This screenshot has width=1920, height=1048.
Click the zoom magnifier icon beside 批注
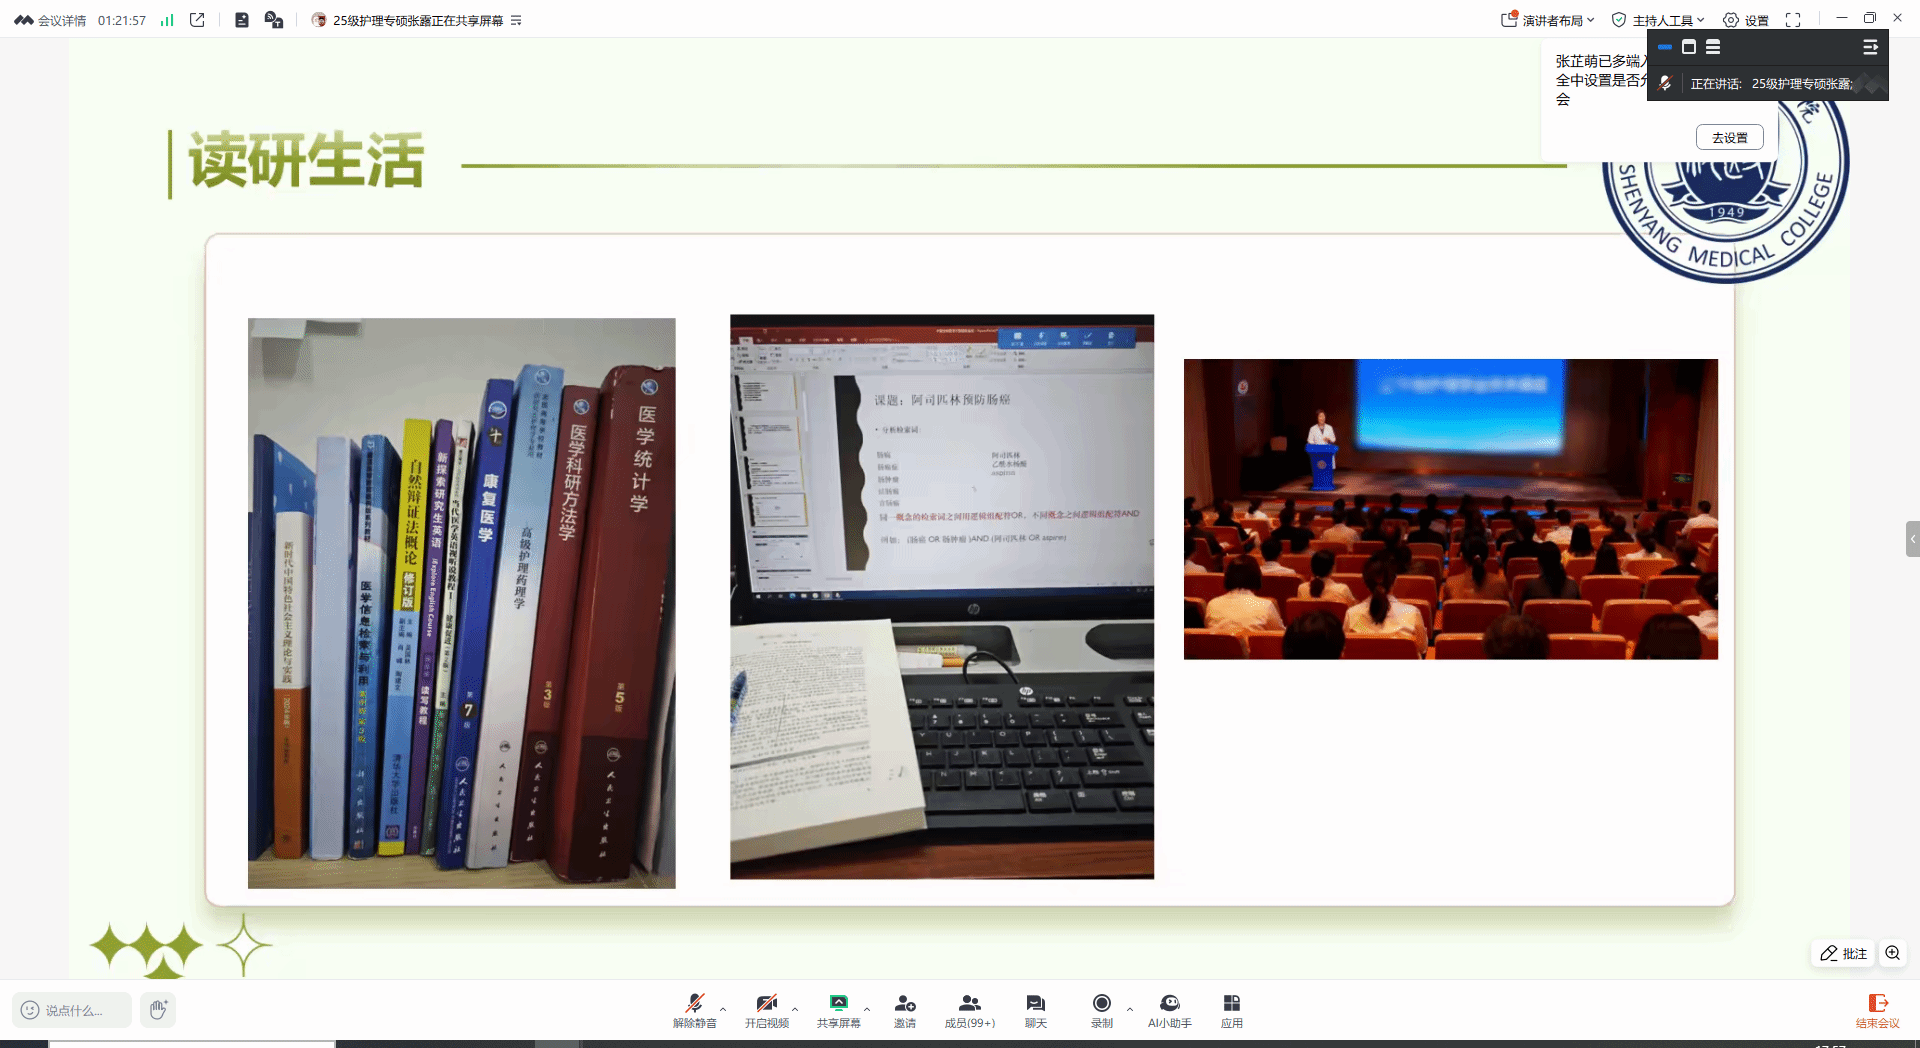pyautogui.click(x=1892, y=953)
